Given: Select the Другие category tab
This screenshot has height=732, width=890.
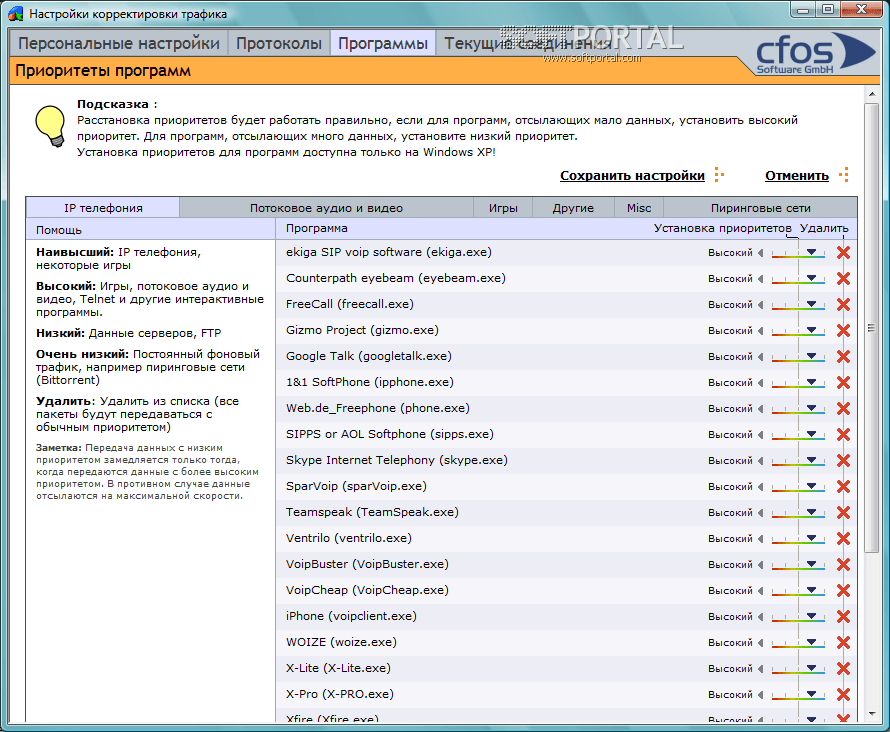Looking at the screenshot, I should point(573,208).
